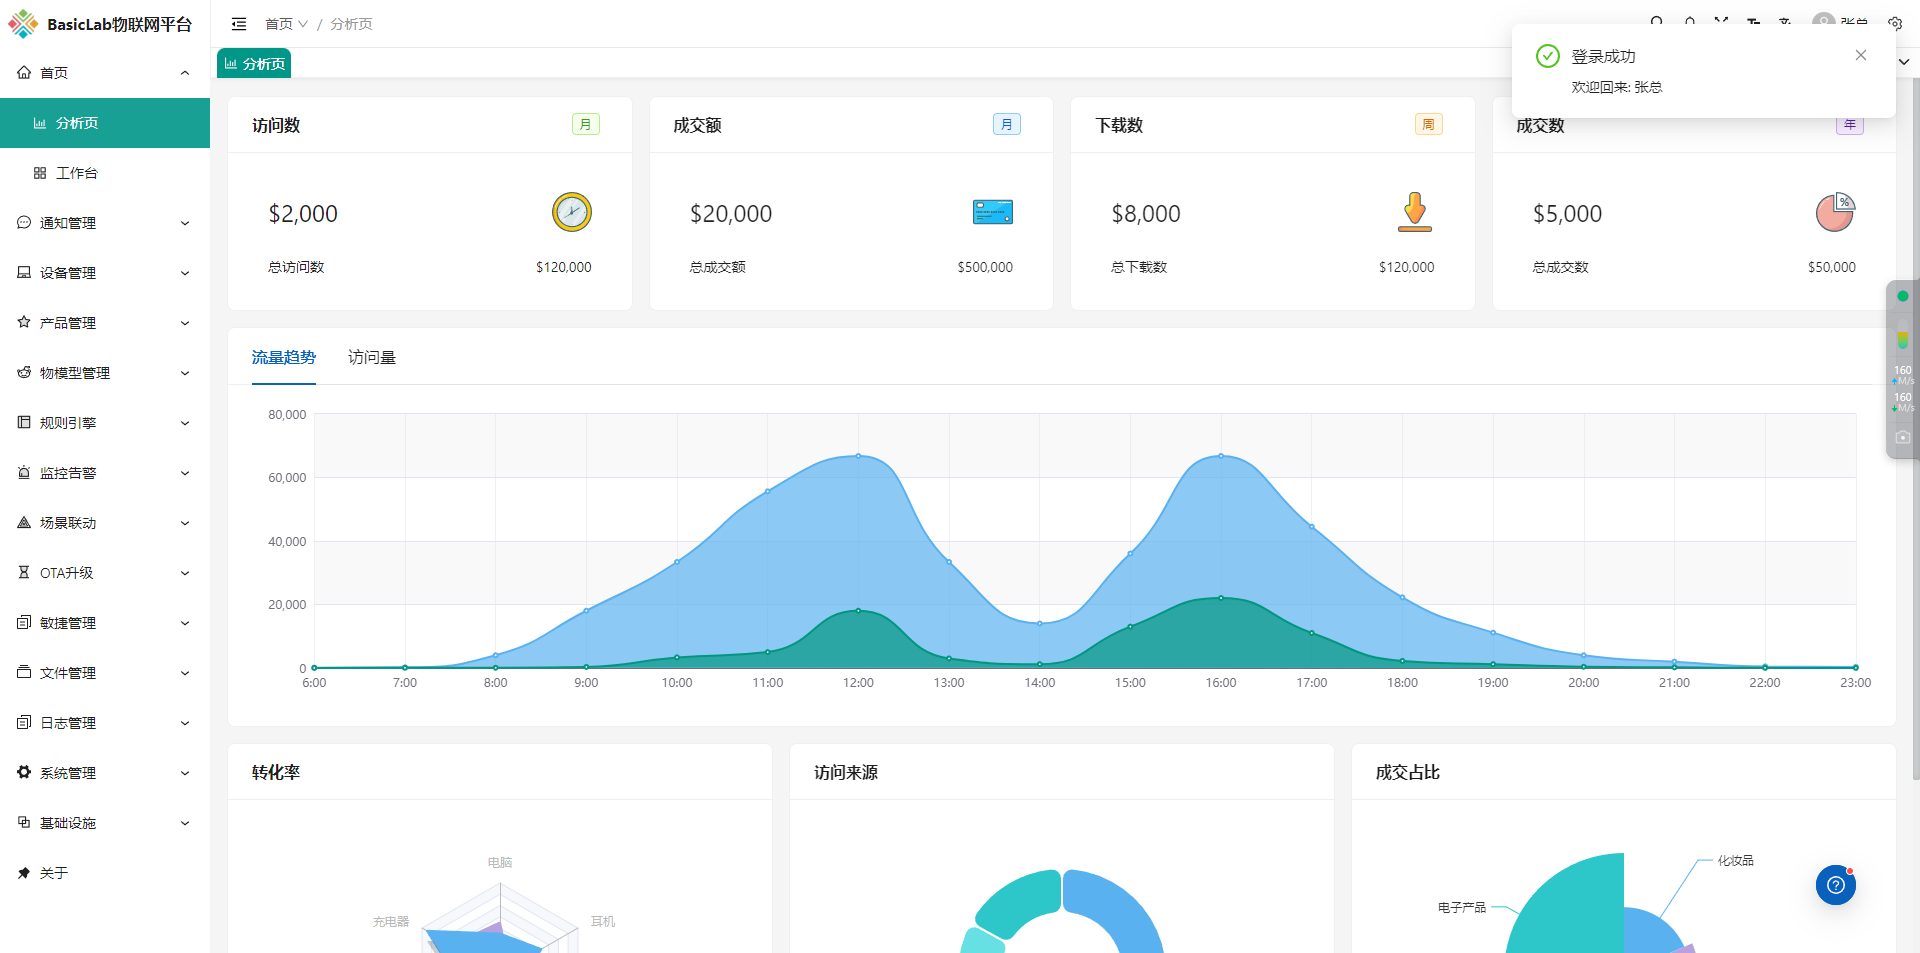
Task: Click the green success checkmark icon
Action: coord(1548,56)
